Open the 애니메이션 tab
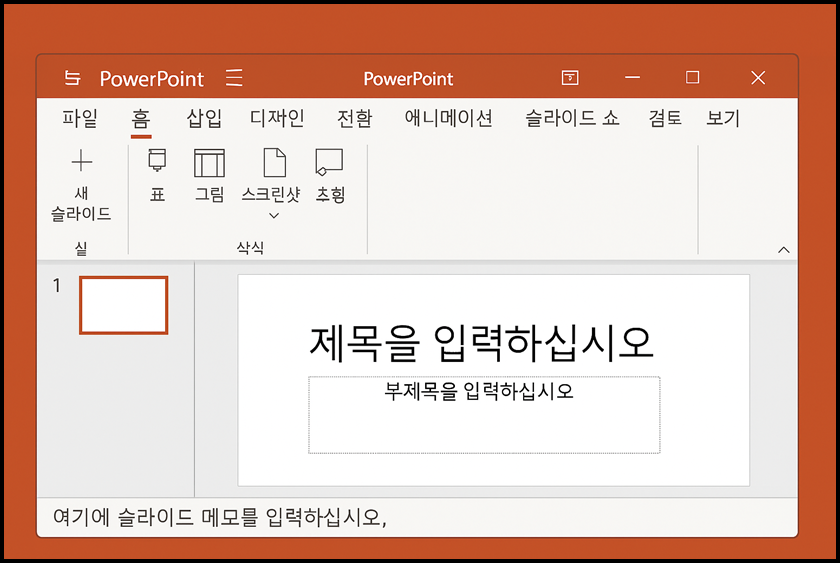Viewport: 840px width, 563px height. tap(448, 118)
